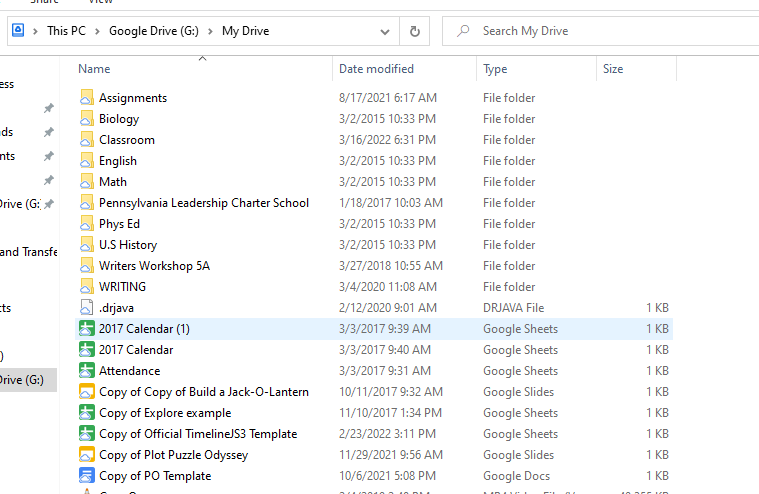The height and width of the screenshot is (494, 759).
Task: Click the Slides icon for Build a Jack-O-Lantern copy
Action: pyautogui.click(x=87, y=391)
